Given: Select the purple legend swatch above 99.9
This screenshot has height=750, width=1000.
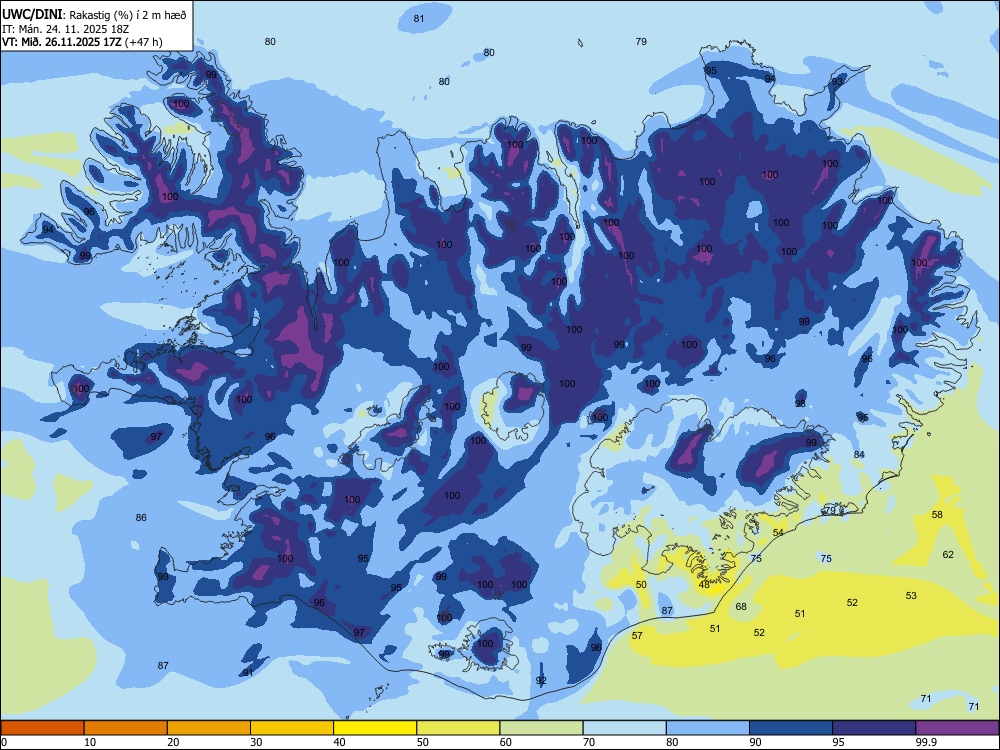Looking at the screenshot, I should pos(957,728).
